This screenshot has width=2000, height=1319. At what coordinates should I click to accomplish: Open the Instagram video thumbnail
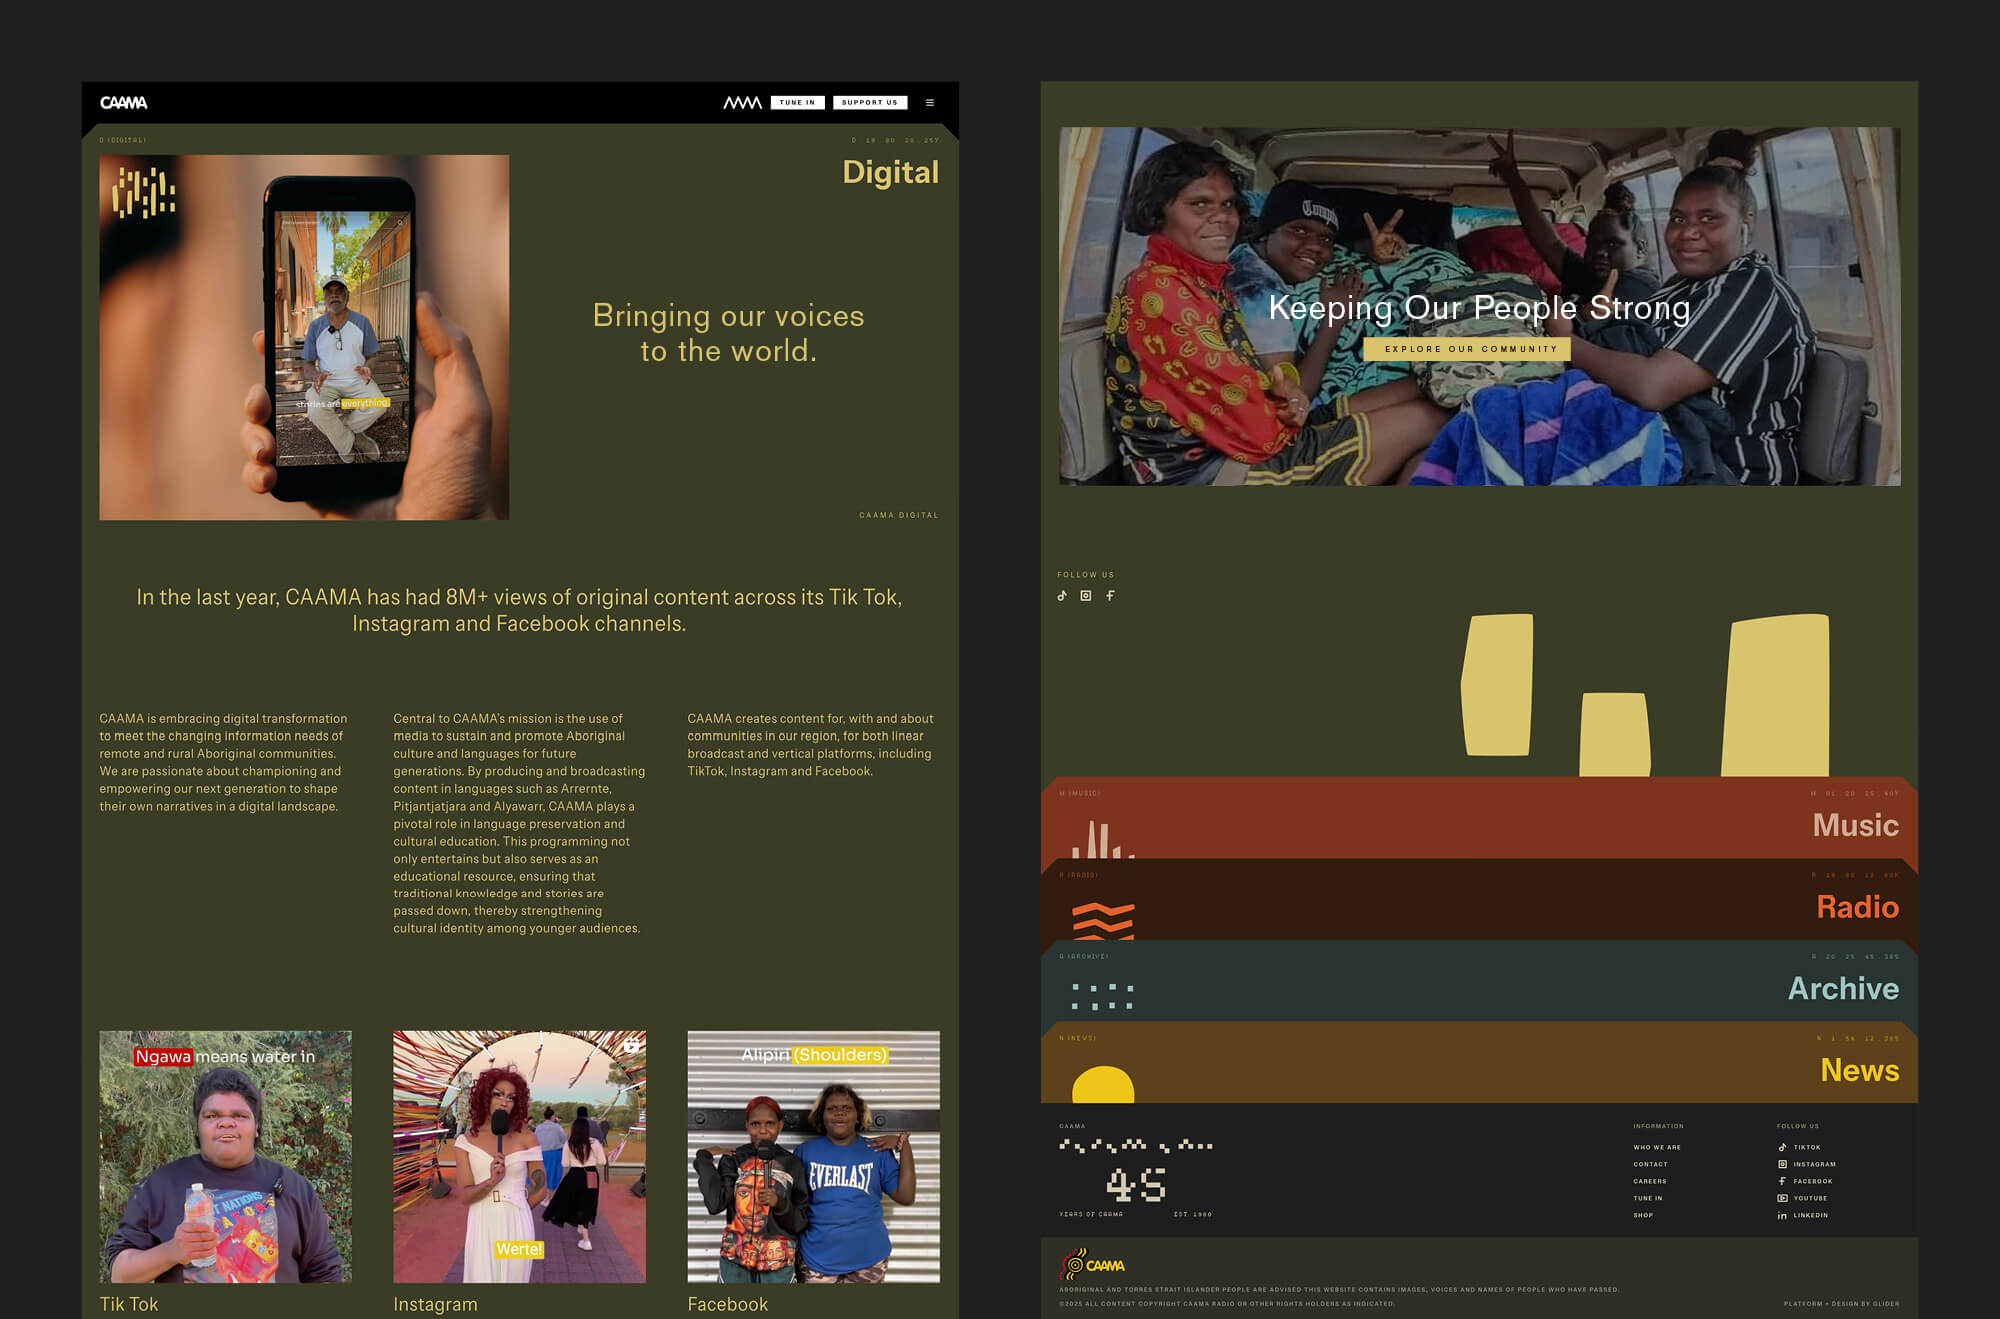(519, 1156)
